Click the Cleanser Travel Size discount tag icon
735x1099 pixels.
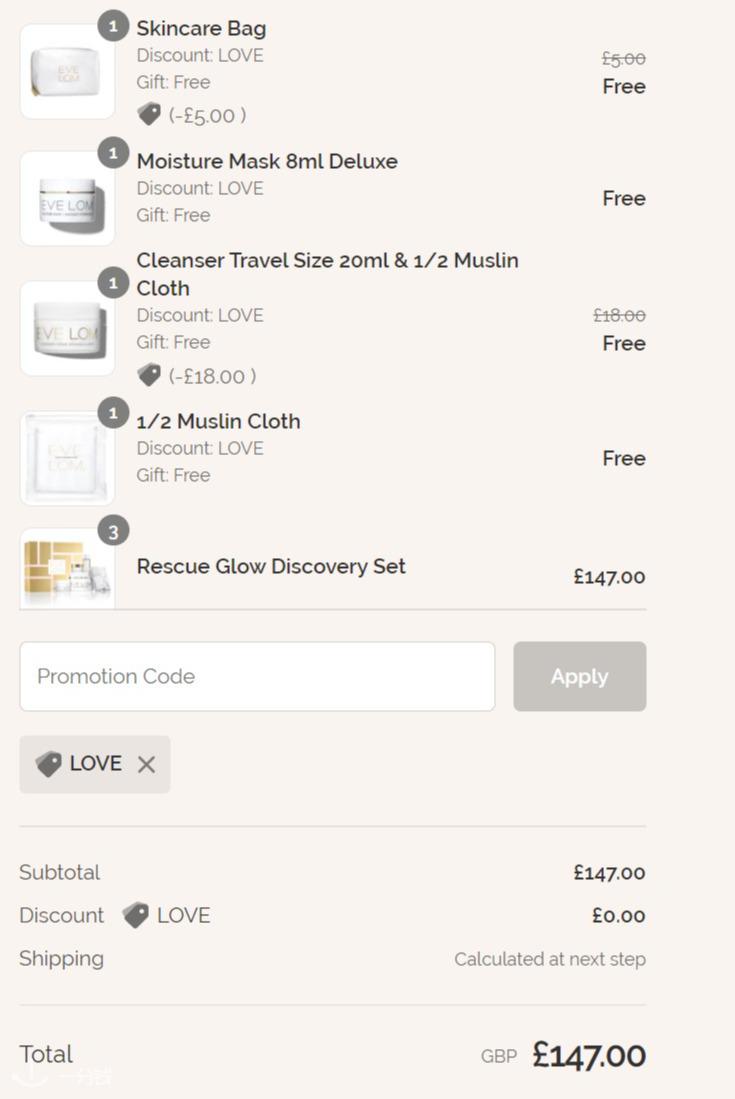pos(149,376)
